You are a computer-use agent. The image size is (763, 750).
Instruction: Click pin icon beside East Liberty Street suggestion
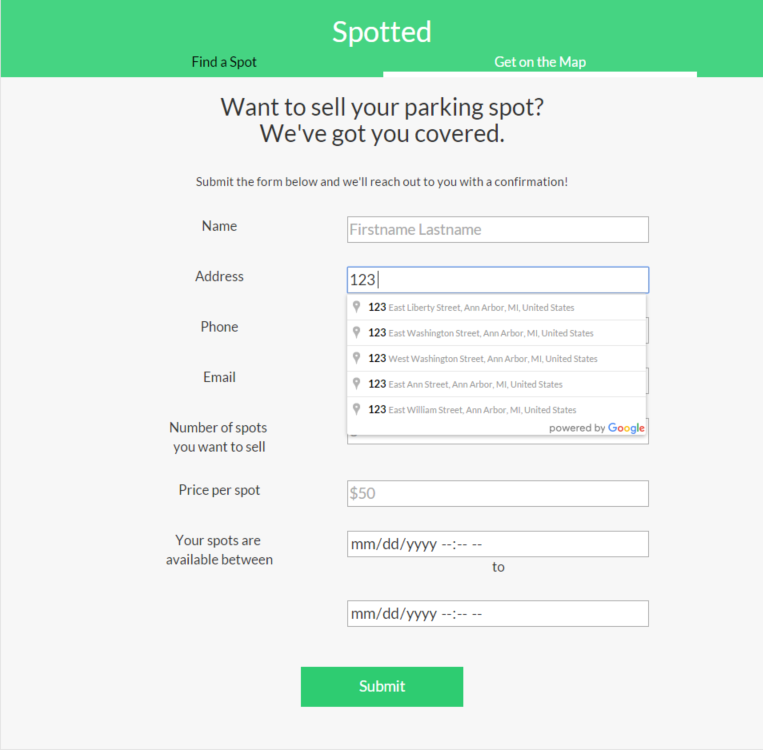(356, 307)
